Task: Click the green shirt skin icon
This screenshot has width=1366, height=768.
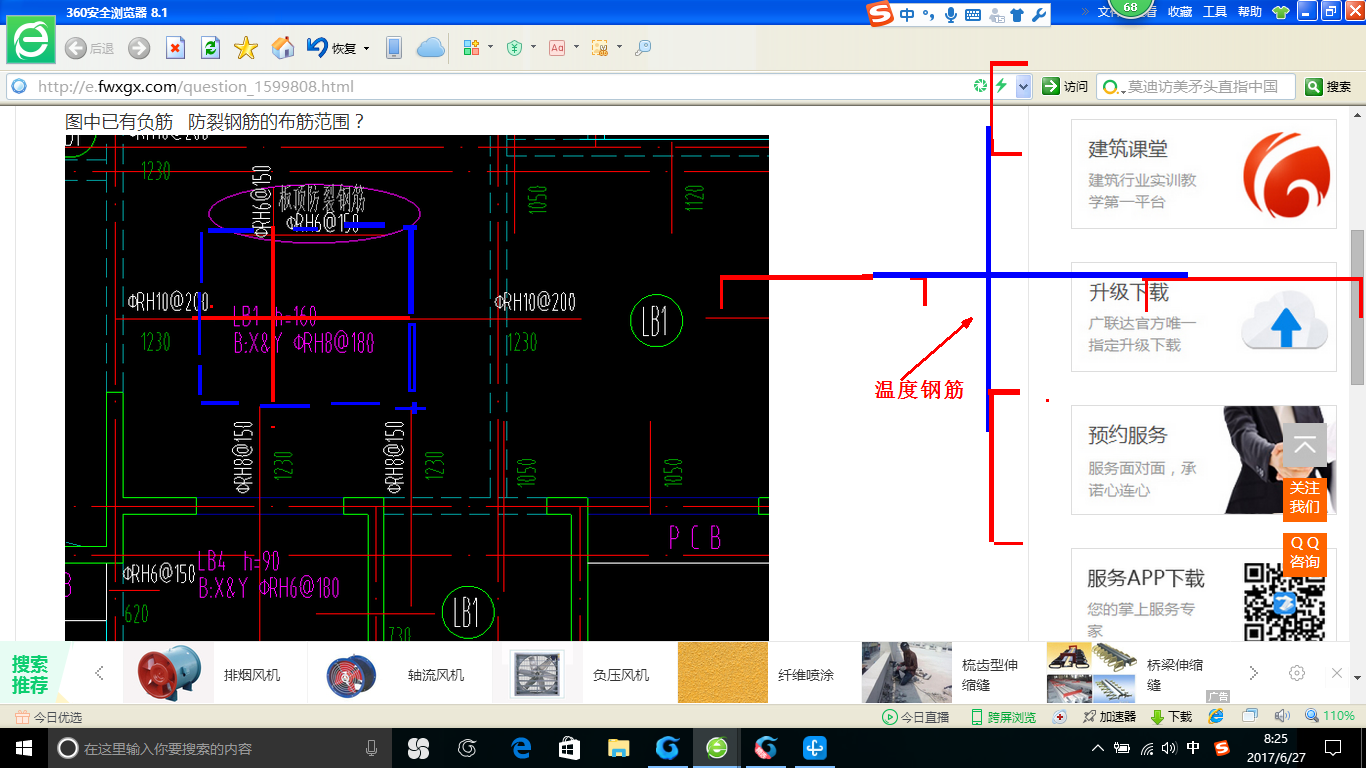Action: click(x=1280, y=12)
